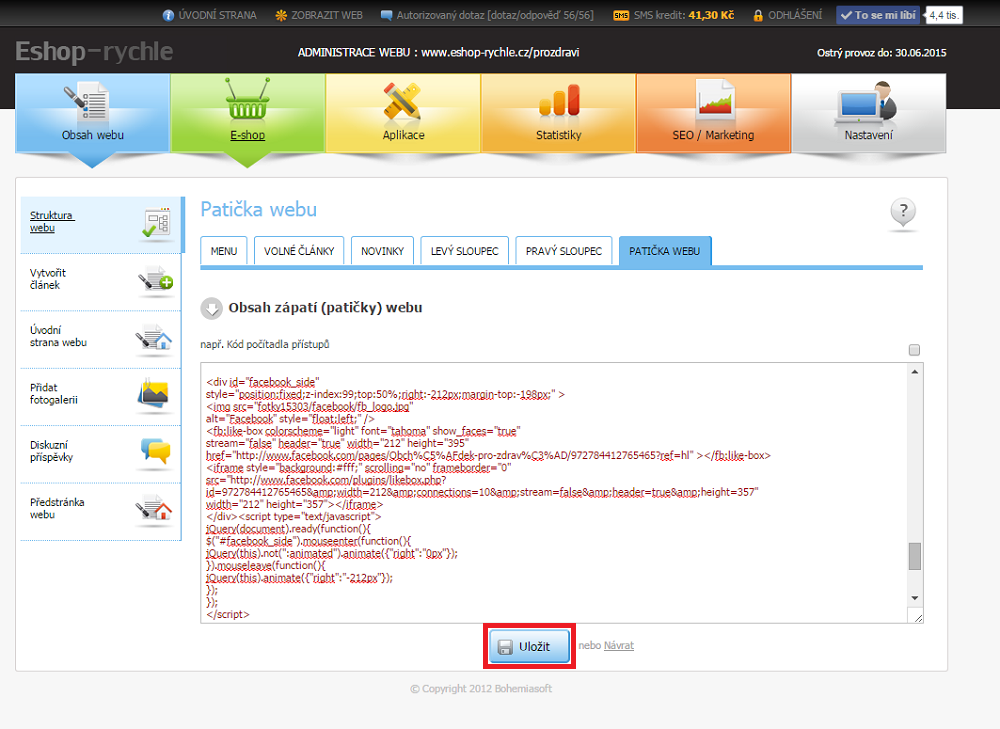Viewport: 1000px width, 729px height.
Task: Go to ÚVODNÍ STRANA link
Action: [x=217, y=15]
